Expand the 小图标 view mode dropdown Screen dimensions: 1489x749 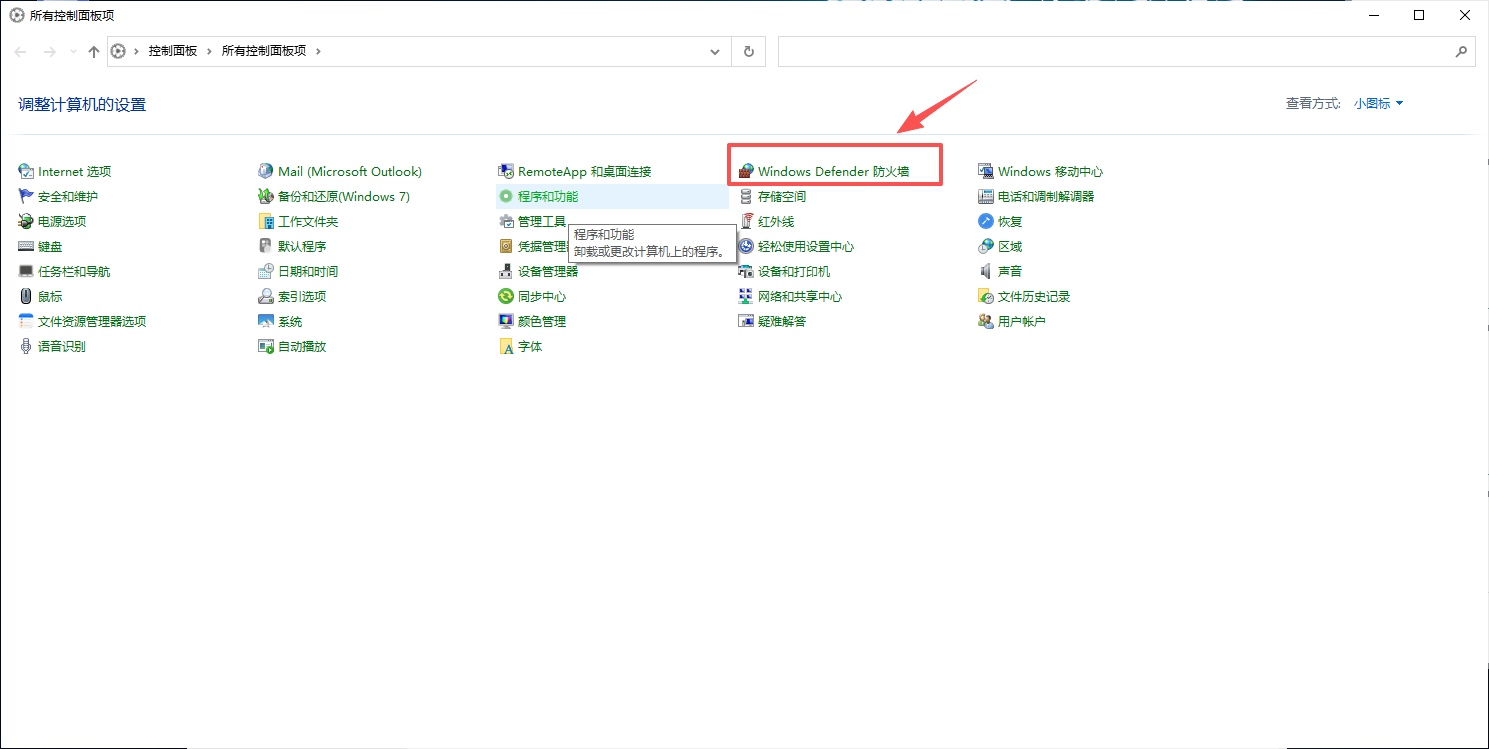(1379, 103)
